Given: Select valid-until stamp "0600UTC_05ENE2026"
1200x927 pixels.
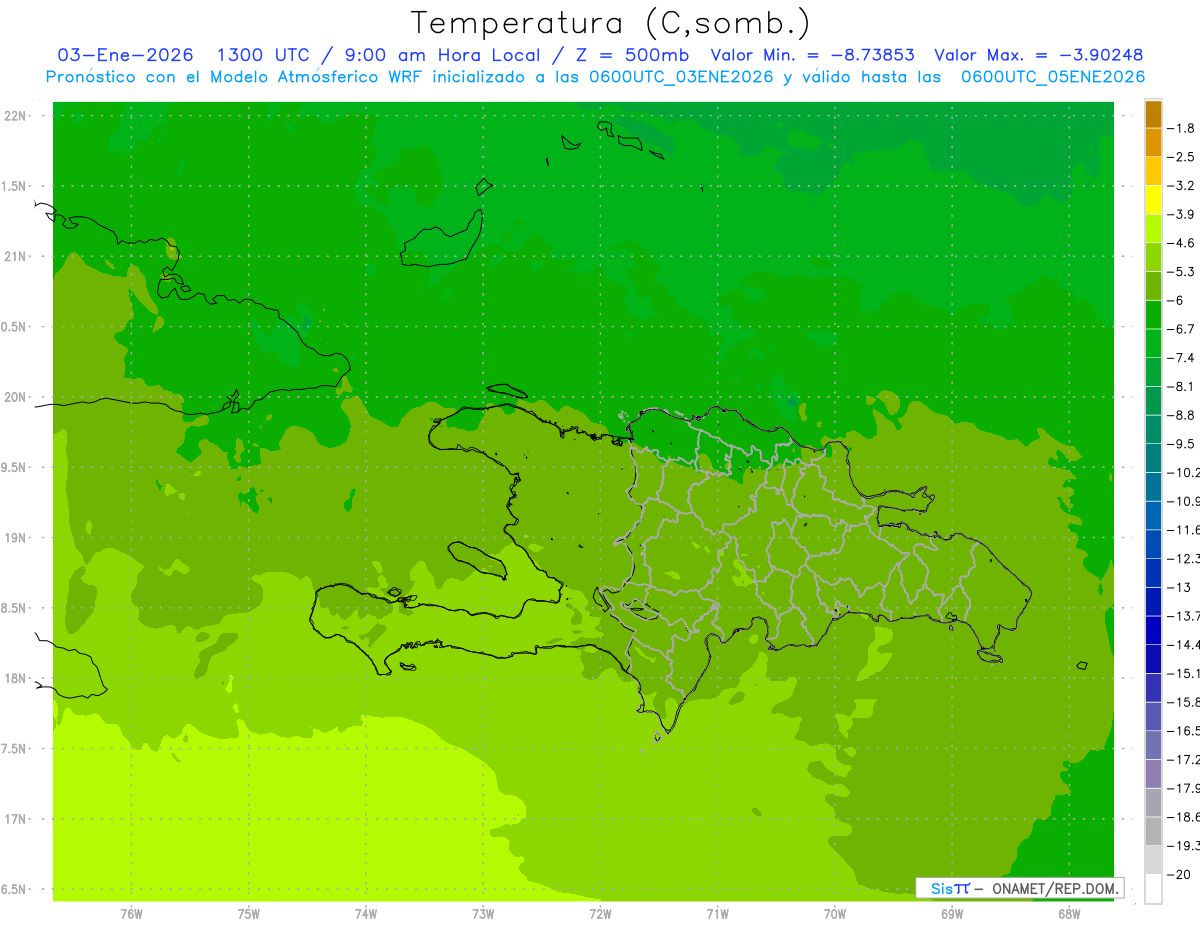Looking at the screenshot, I should [1053, 77].
